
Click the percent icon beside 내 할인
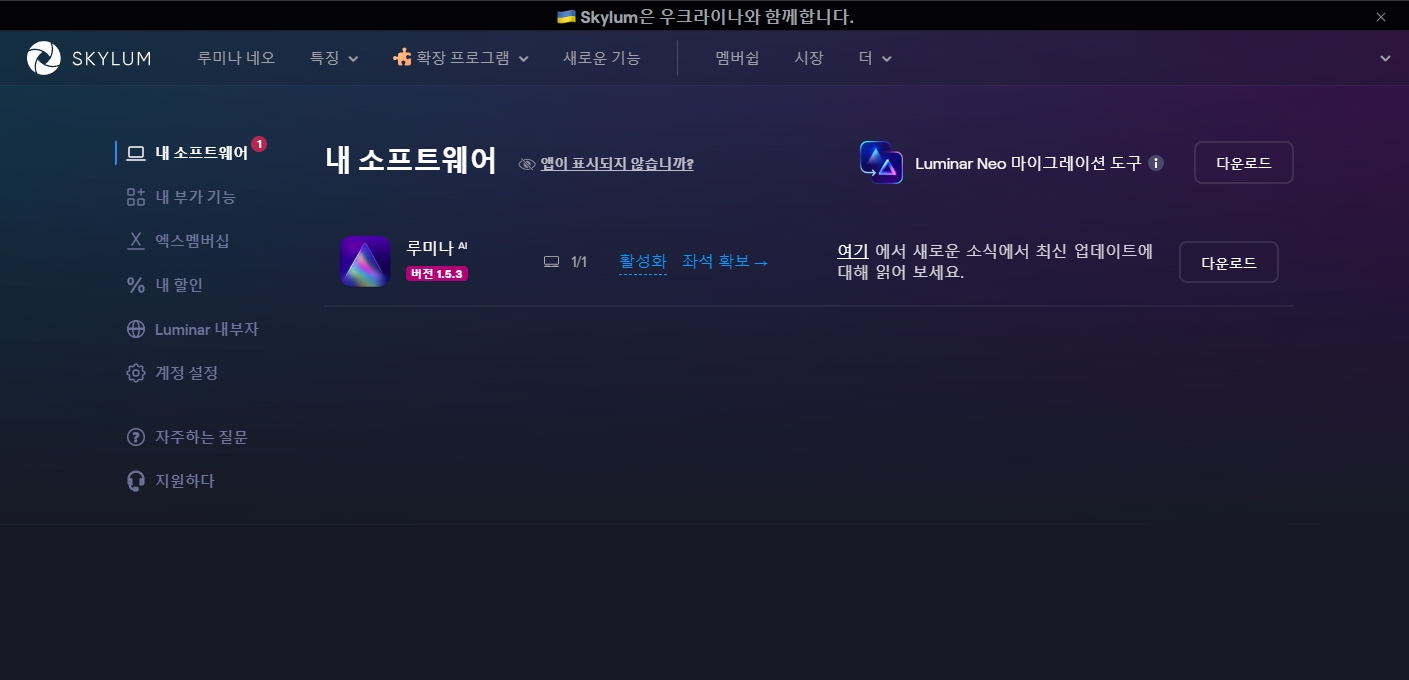click(x=136, y=285)
